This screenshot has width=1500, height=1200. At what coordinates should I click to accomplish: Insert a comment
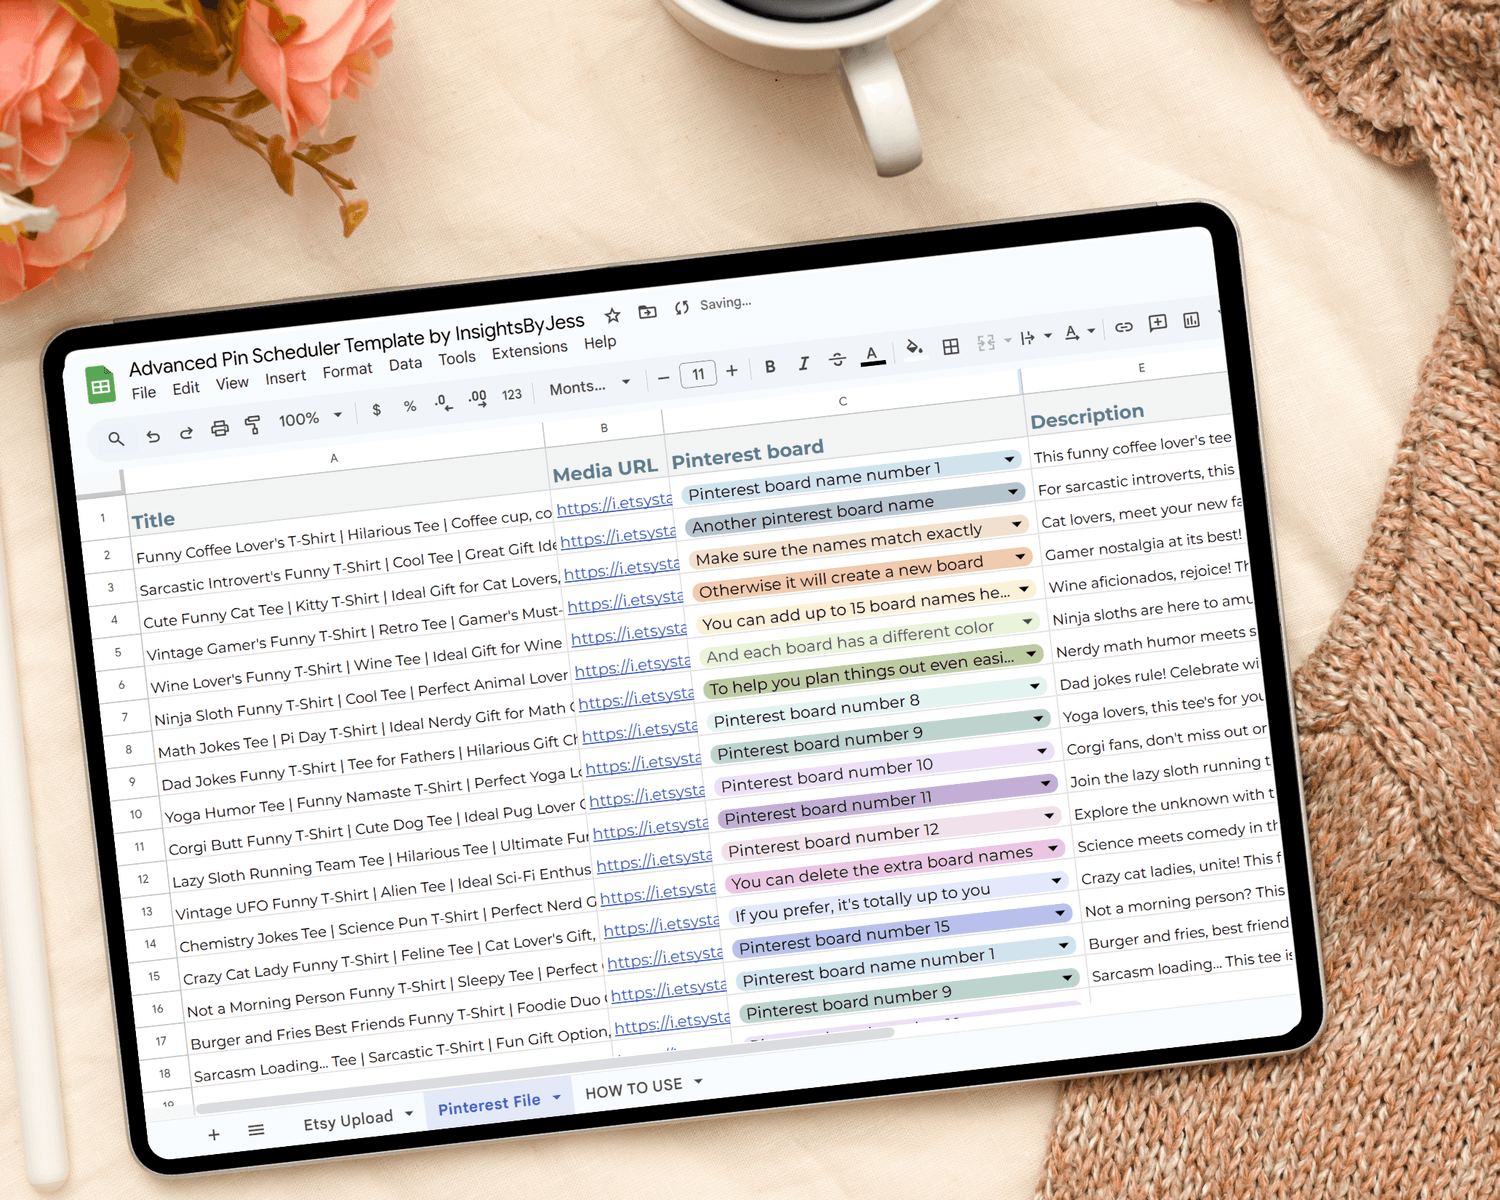tap(1158, 323)
